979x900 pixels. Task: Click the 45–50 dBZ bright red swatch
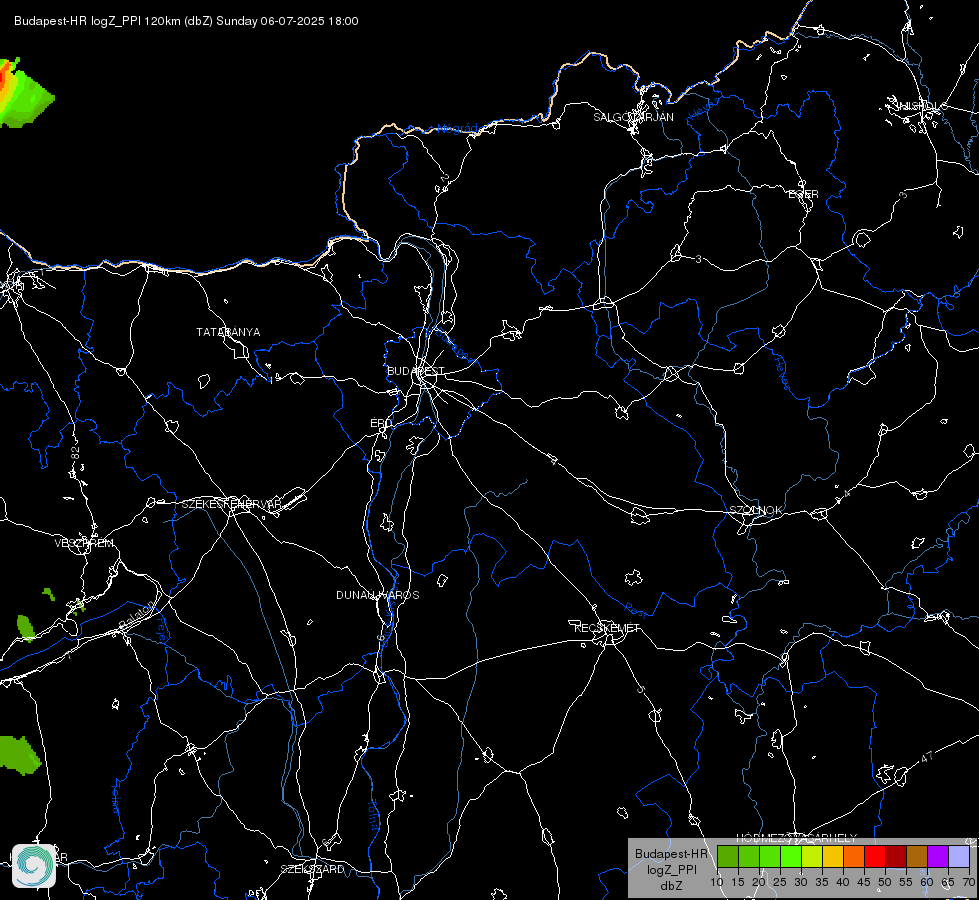pos(875,856)
